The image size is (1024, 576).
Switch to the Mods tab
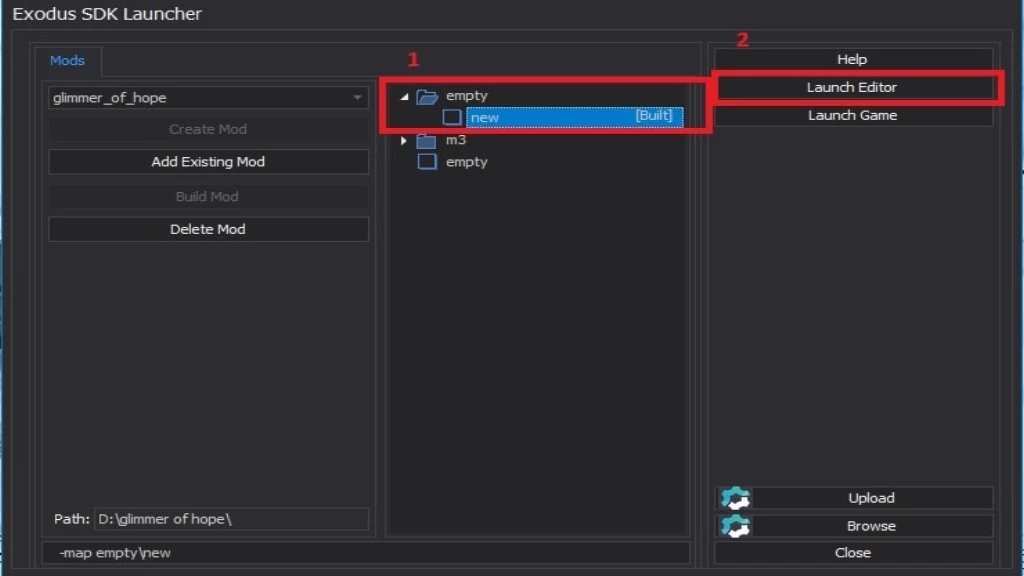67,61
